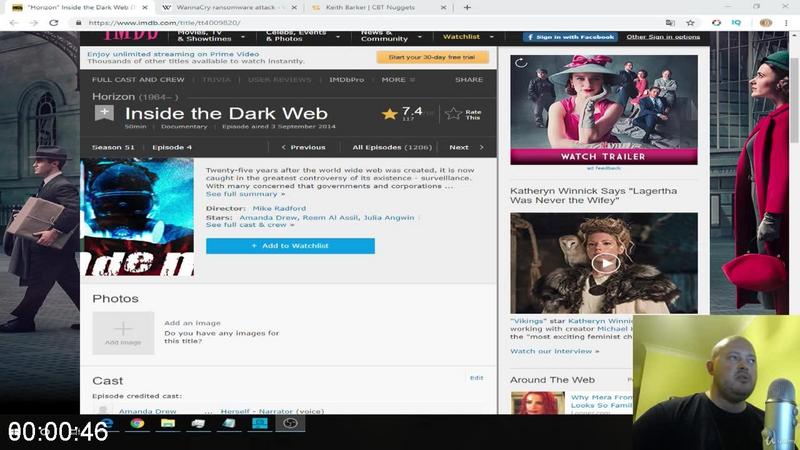Go to the Next episode
The image size is (800, 450).
pos(466,147)
